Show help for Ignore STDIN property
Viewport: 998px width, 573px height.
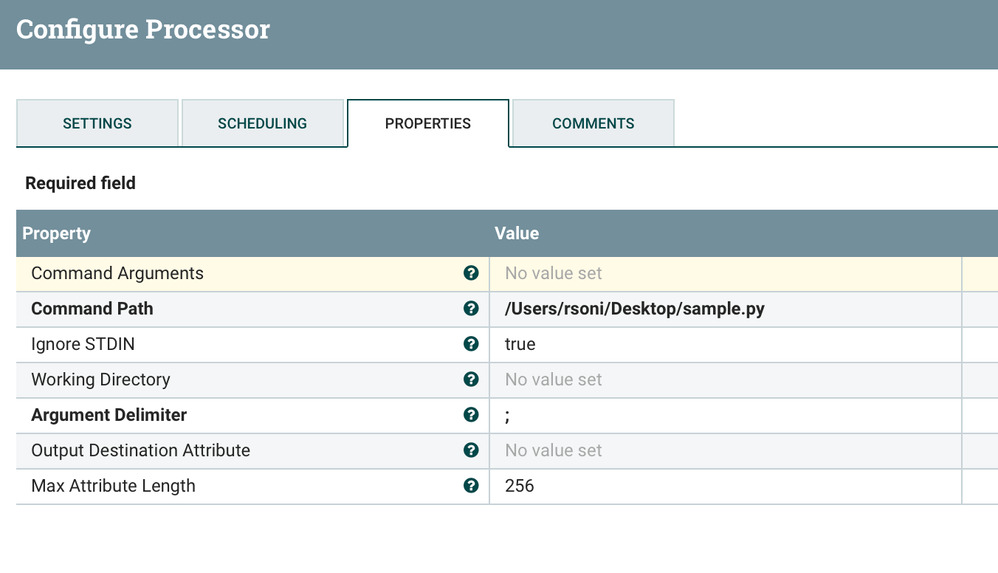point(471,344)
